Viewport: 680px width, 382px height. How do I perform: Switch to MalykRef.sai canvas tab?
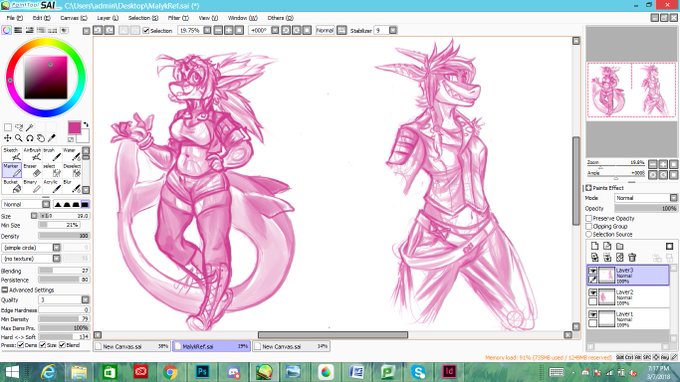pos(211,346)
